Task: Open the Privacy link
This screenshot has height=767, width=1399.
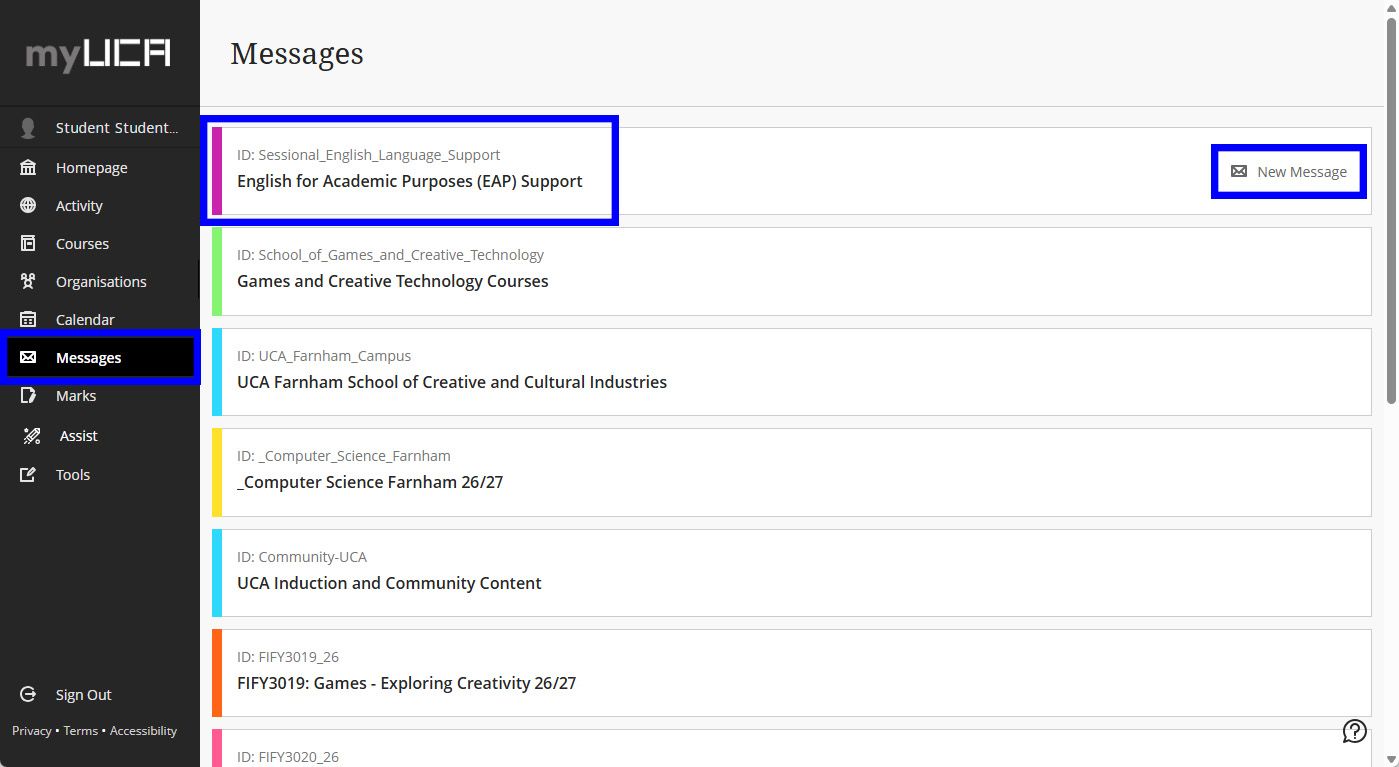Action: pyautogui.click(x=32, y=731)
